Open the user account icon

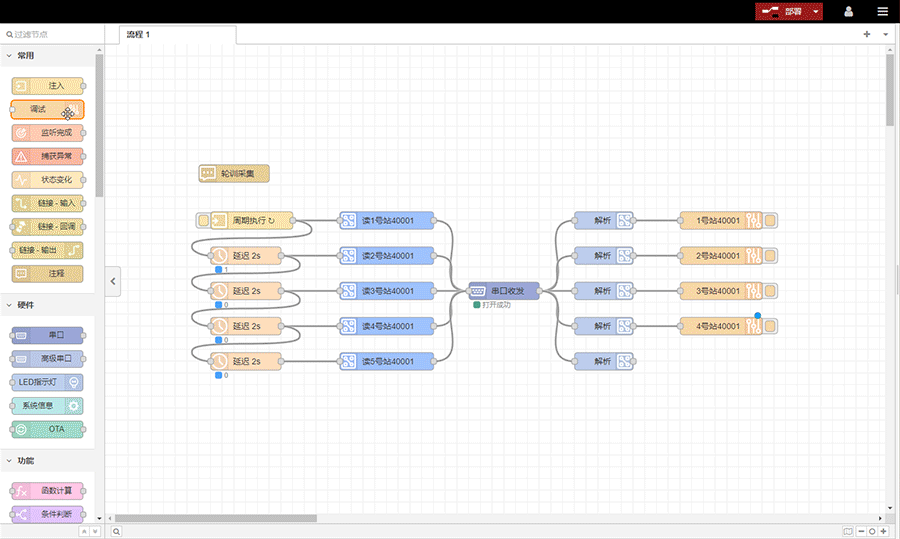click(849, 12)
